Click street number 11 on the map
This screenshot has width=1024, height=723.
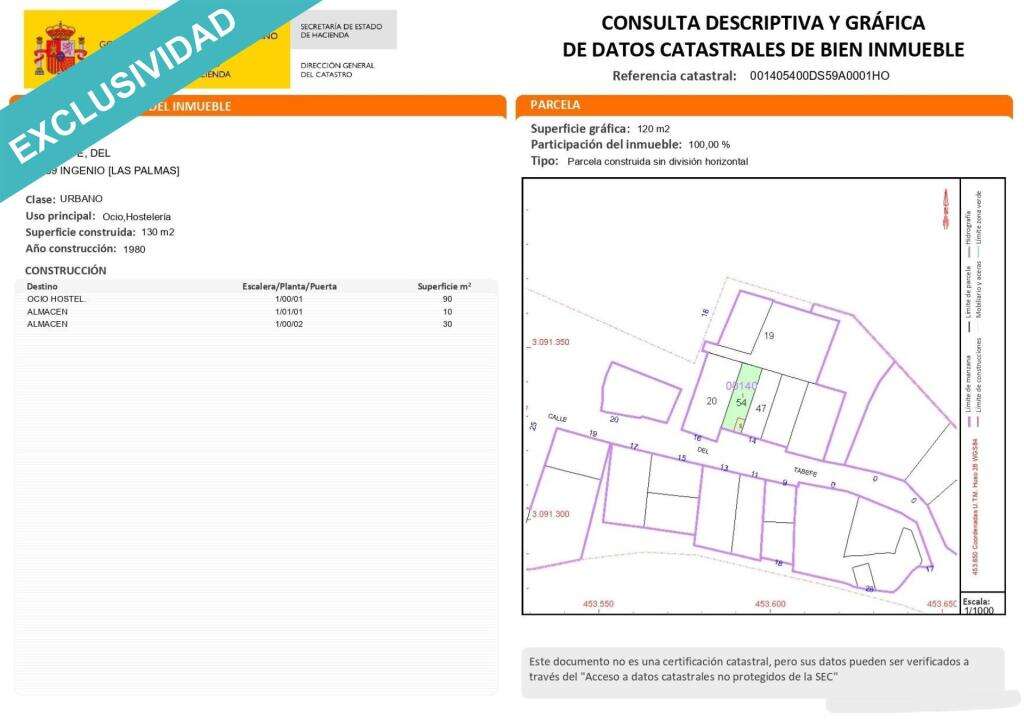(754, 474)
